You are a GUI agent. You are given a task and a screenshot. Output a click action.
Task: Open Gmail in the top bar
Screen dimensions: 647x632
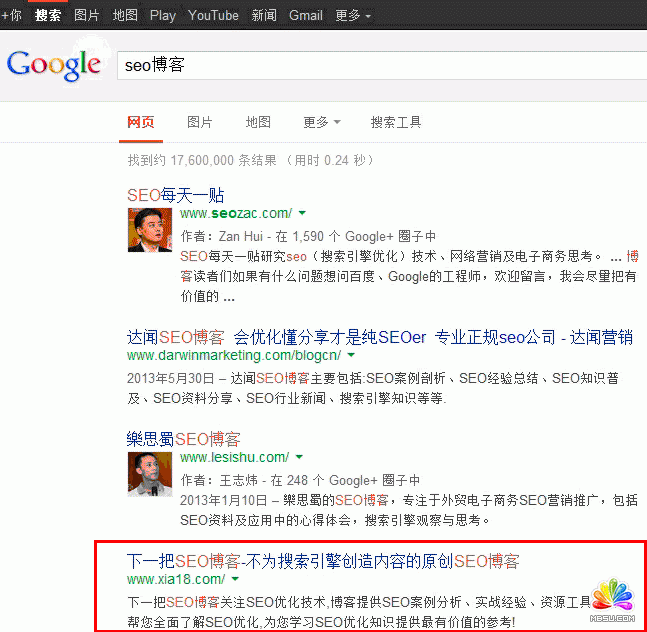click(x=306, y=16)
